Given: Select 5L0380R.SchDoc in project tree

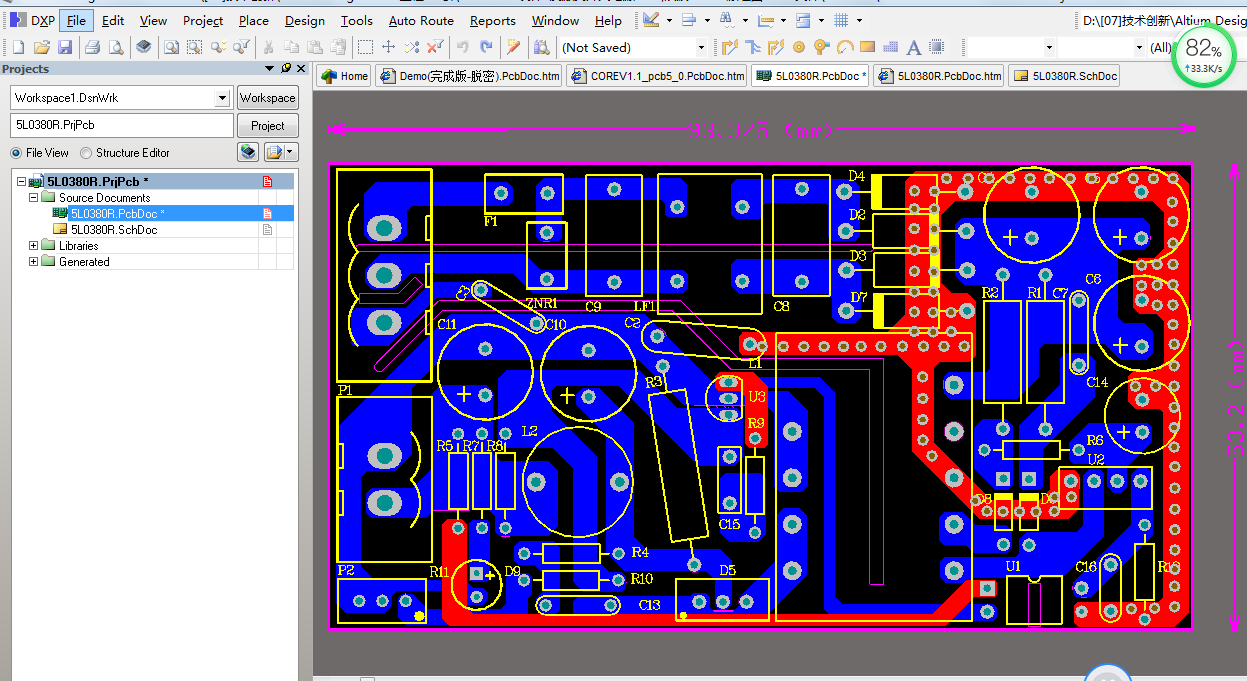Looking at the screenshot, I should [x=113, y=230].
